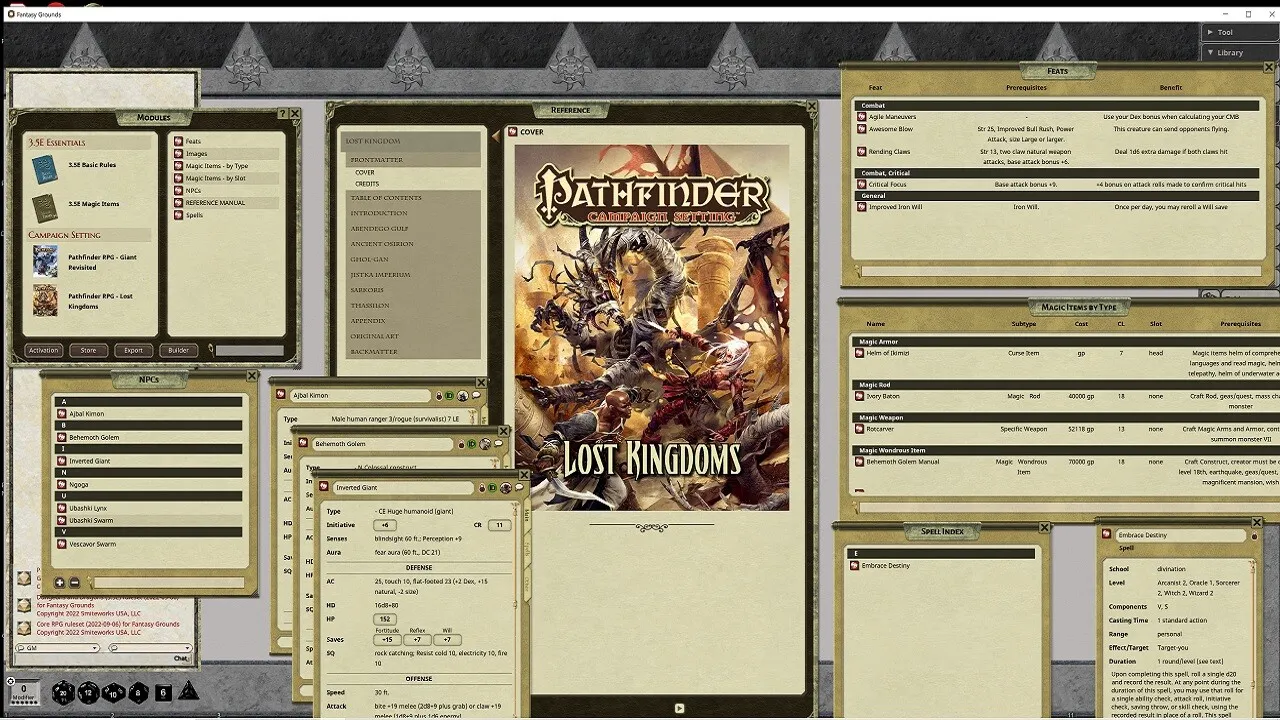Roll the d10 die
Screen dimensions: 1280x720
pos(113,693)
